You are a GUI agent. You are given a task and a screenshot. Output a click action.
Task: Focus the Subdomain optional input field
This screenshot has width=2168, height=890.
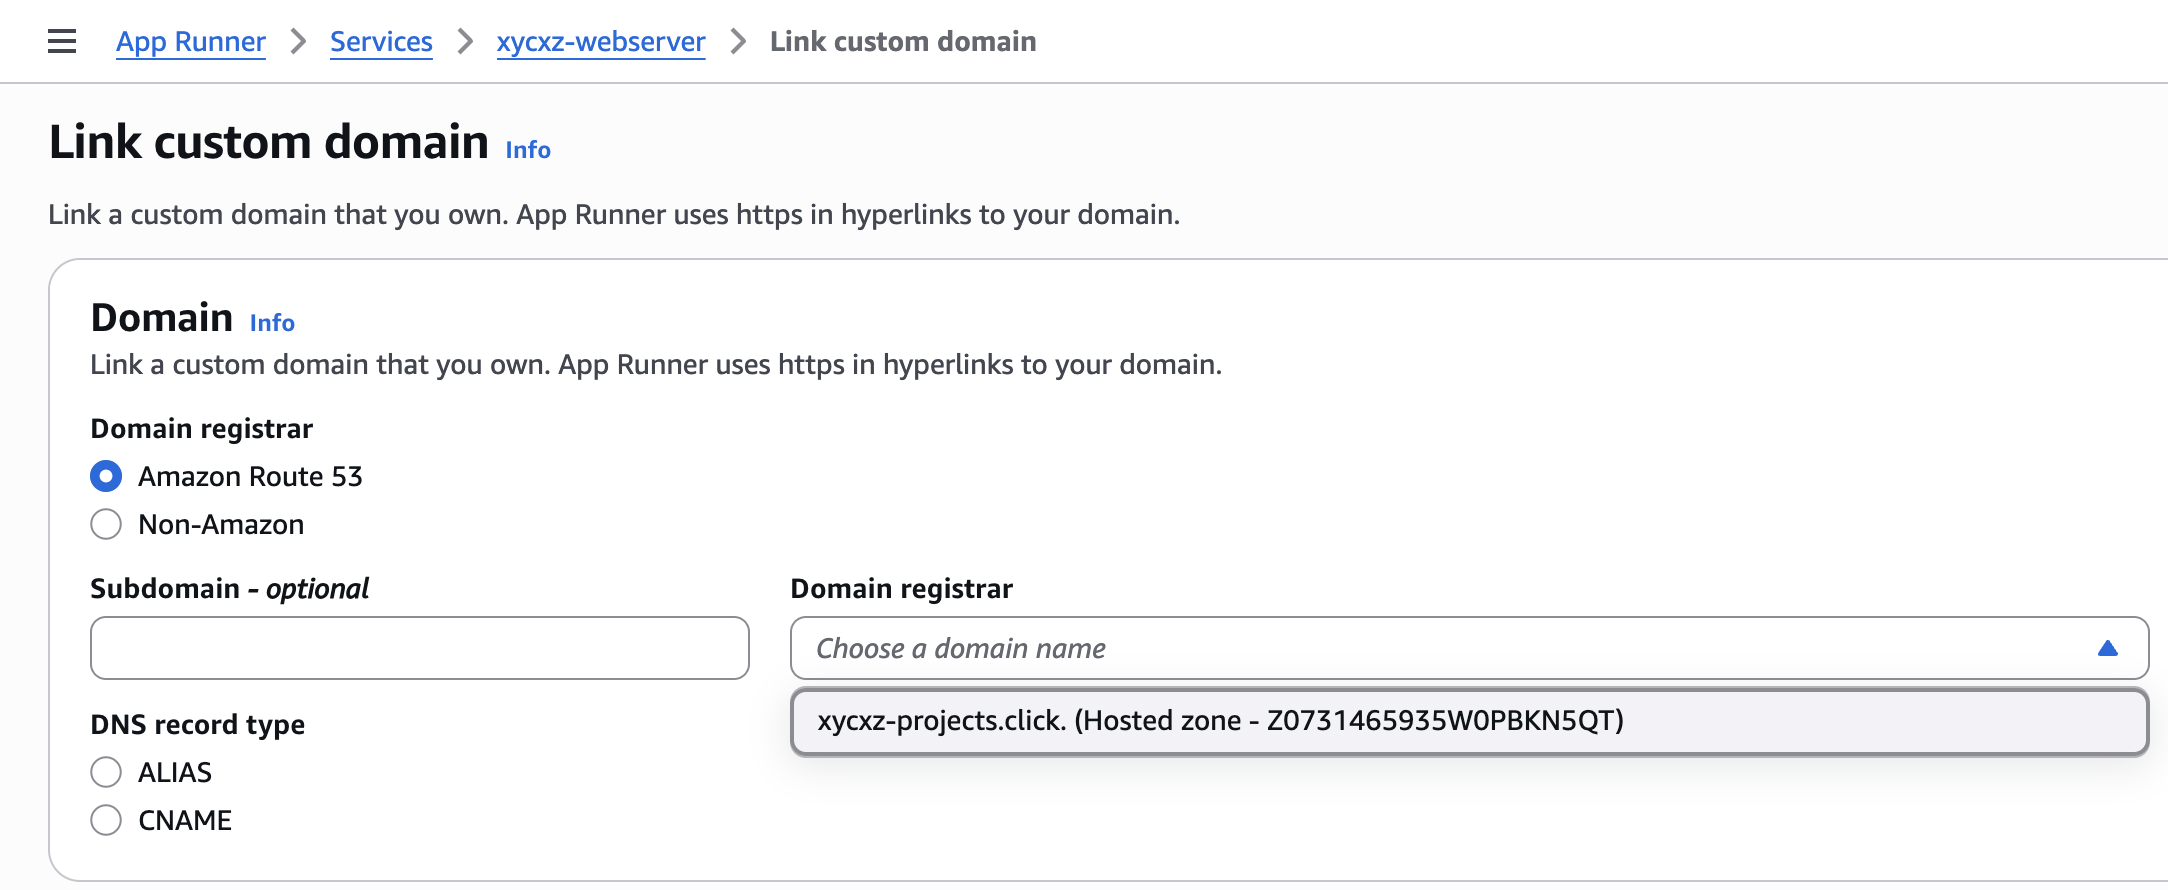point(420,648)
